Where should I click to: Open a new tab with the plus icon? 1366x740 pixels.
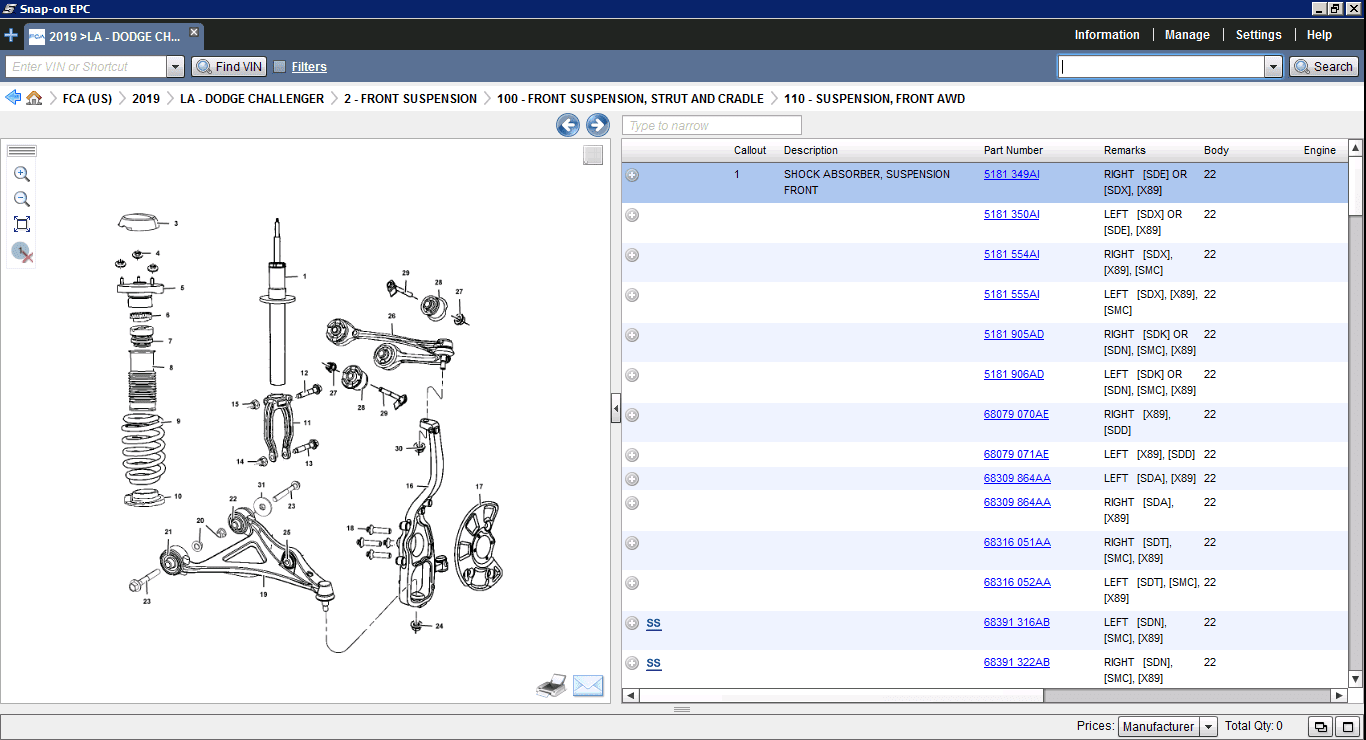coord(11,35)
